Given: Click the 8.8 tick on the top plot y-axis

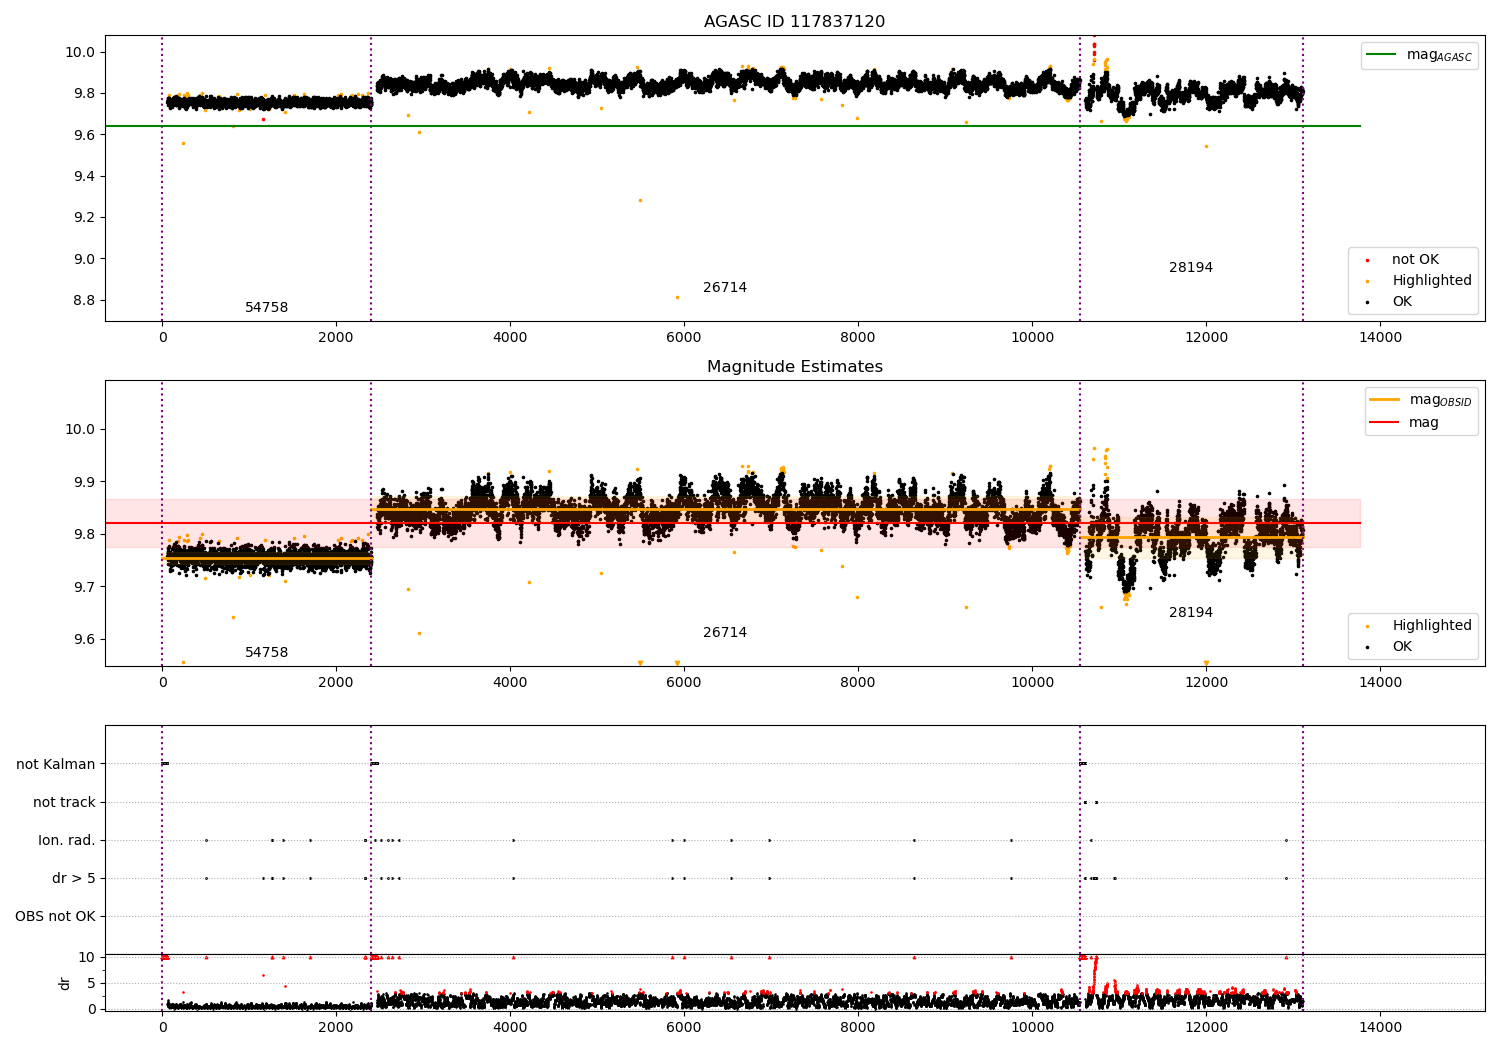Looking at the screenshot, I should pos(82,301).
